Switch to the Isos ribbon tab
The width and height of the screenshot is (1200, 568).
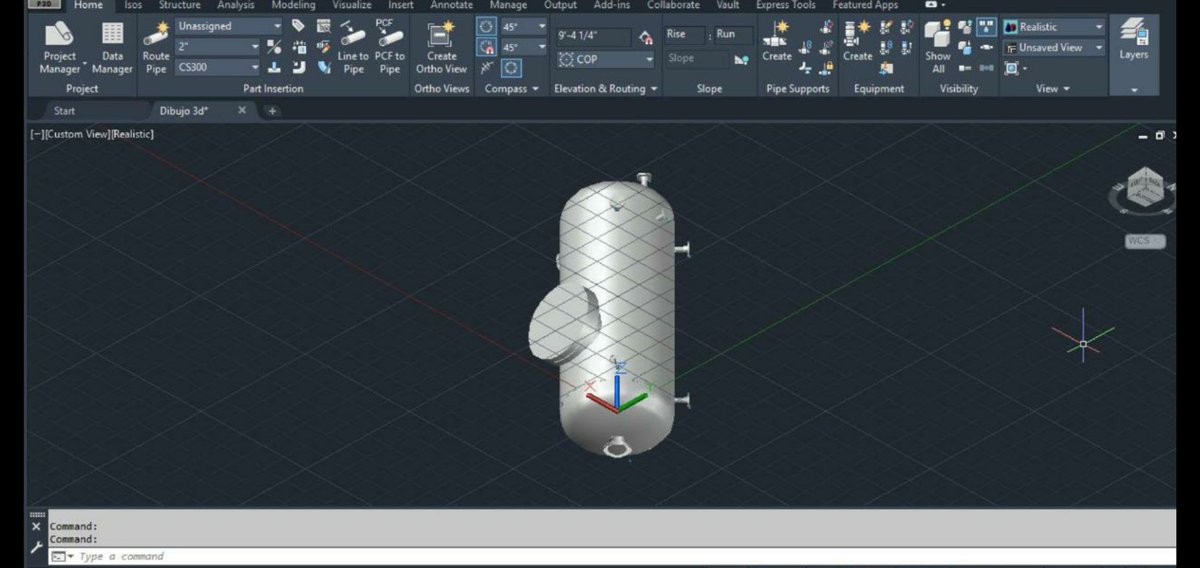pos(133,5)
